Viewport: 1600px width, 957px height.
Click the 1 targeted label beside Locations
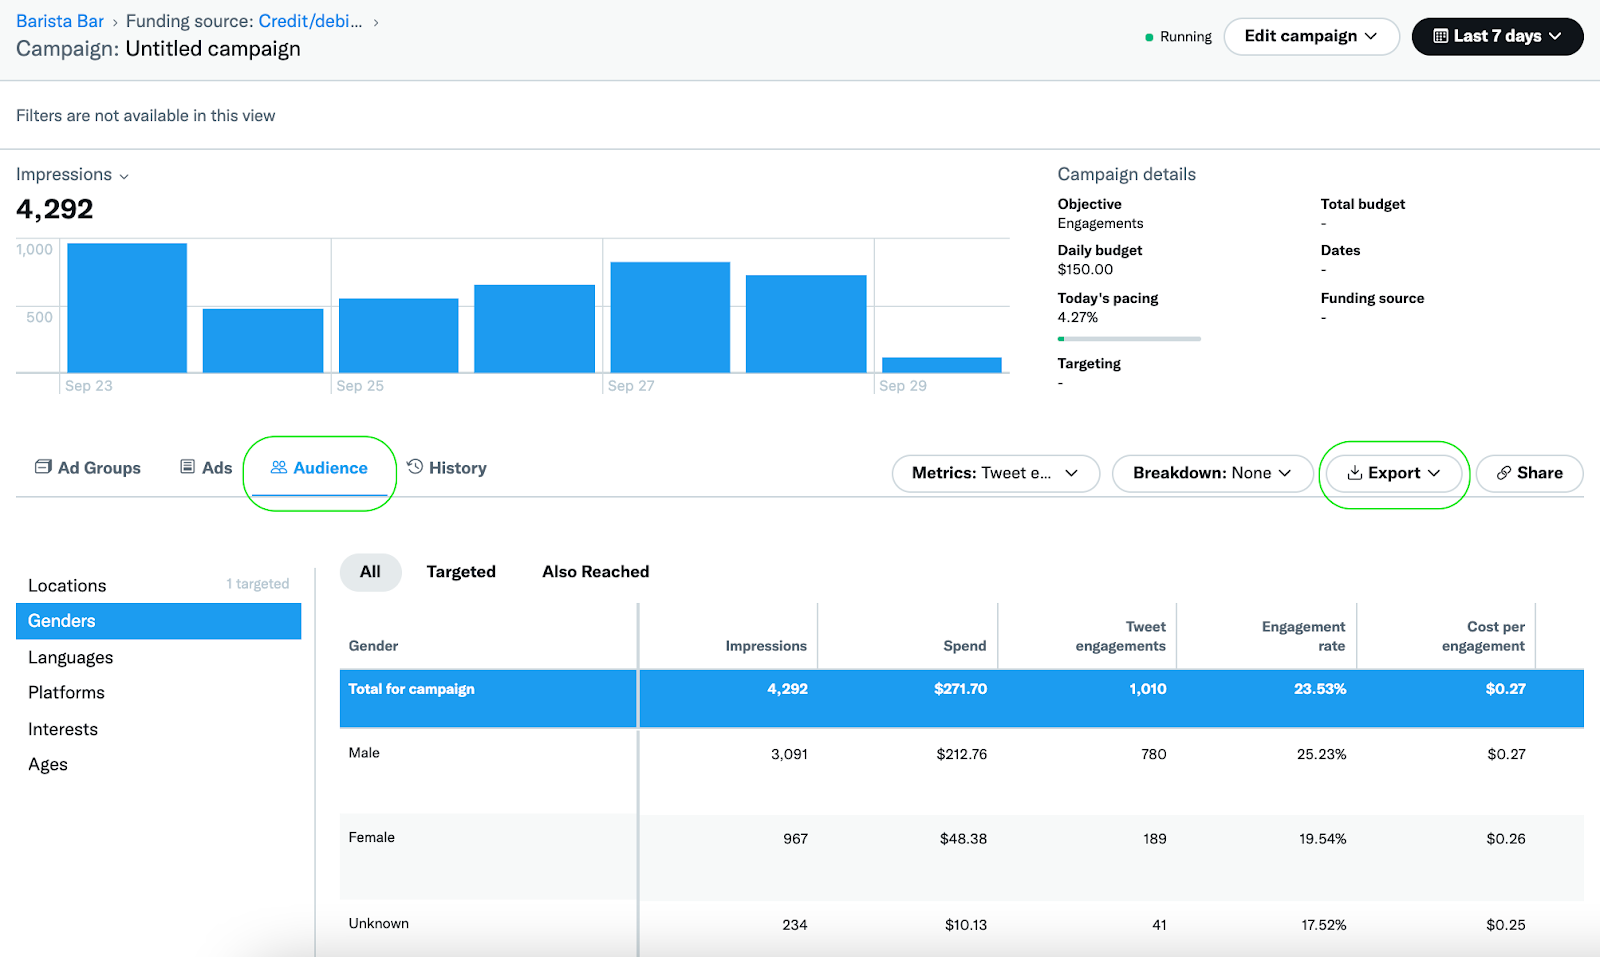[x=257, y=584]
